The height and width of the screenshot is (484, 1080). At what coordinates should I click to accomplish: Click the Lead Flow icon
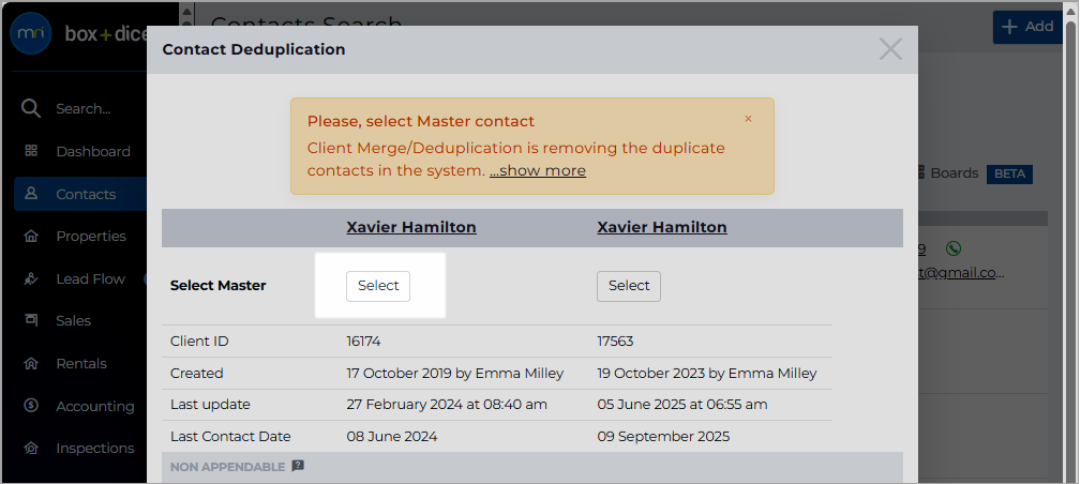pos(31,279)
